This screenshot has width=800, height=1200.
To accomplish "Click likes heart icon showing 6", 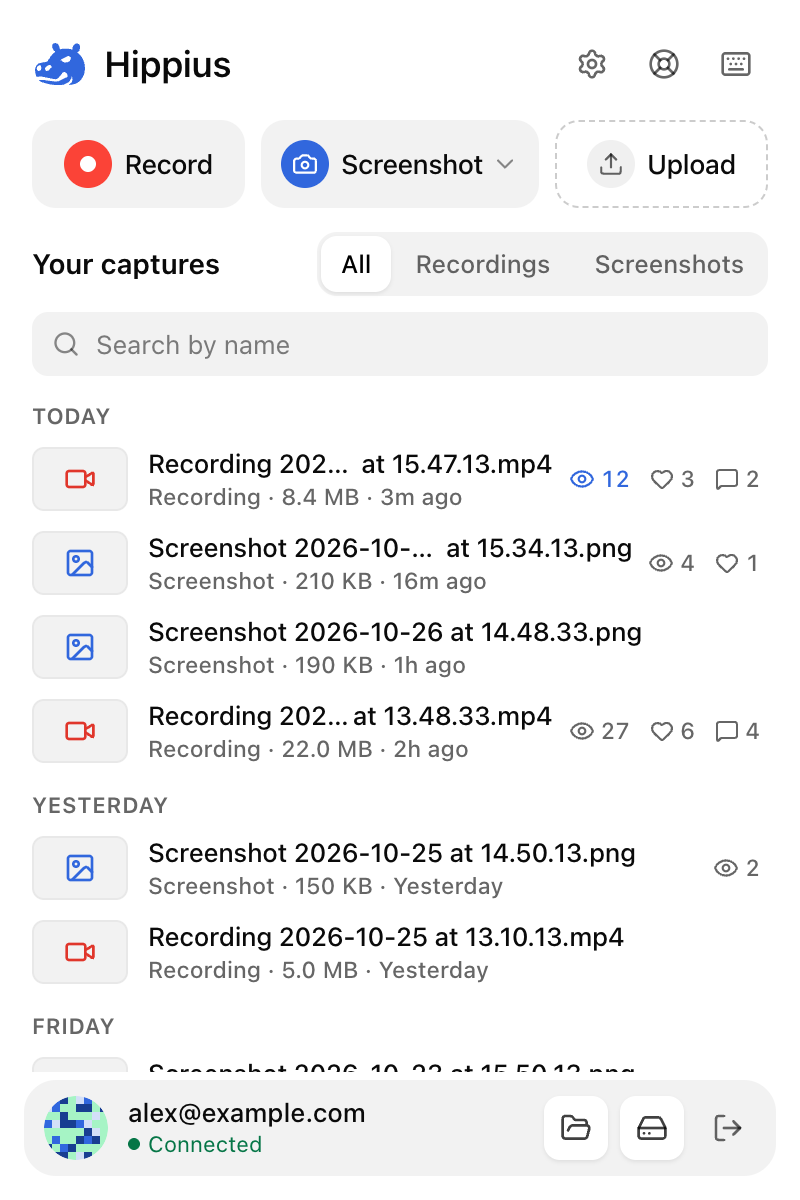I will point(661,732).
